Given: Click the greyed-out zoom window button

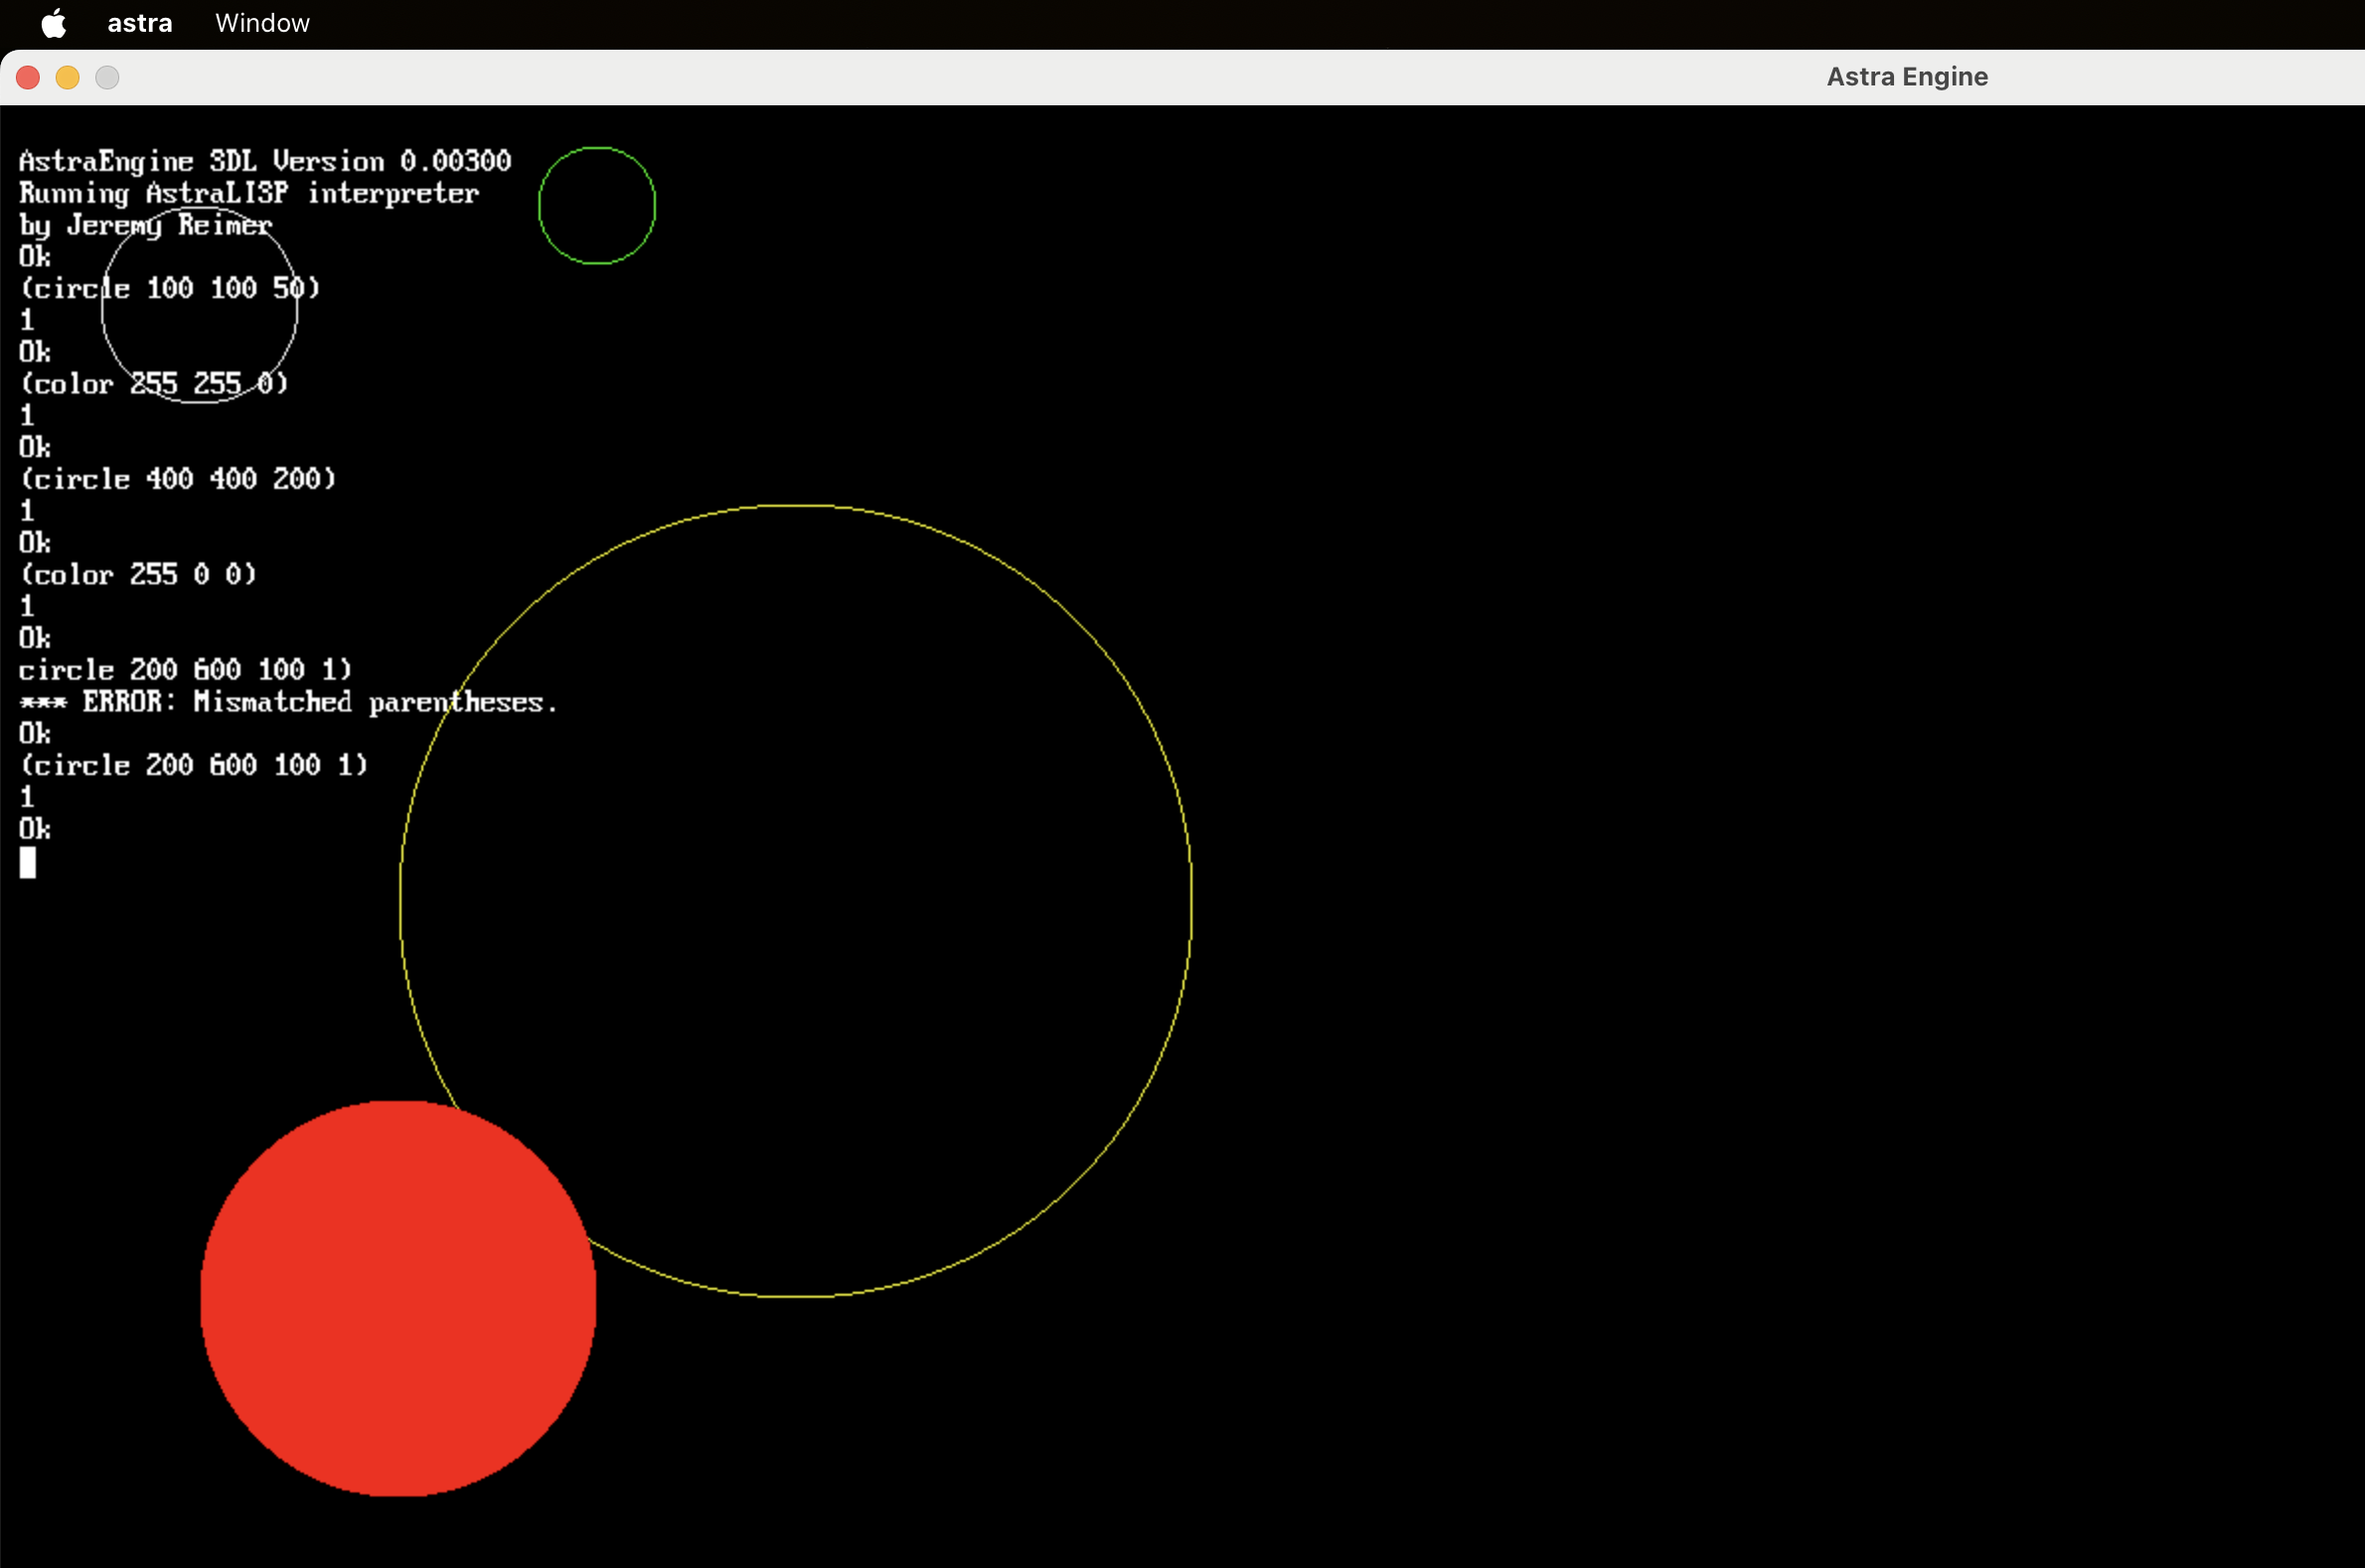Looking at the screenshot, I should (107, 77).
